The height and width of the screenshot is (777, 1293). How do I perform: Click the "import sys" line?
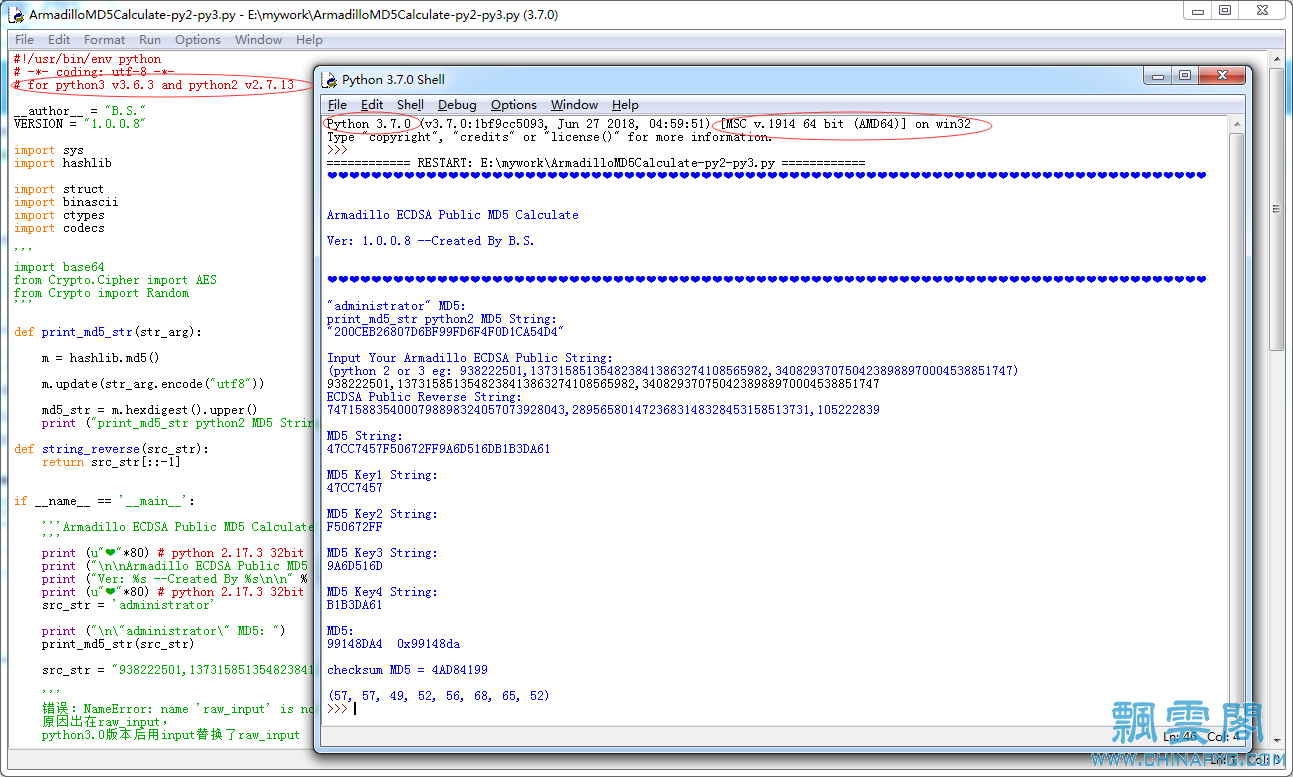48,150
